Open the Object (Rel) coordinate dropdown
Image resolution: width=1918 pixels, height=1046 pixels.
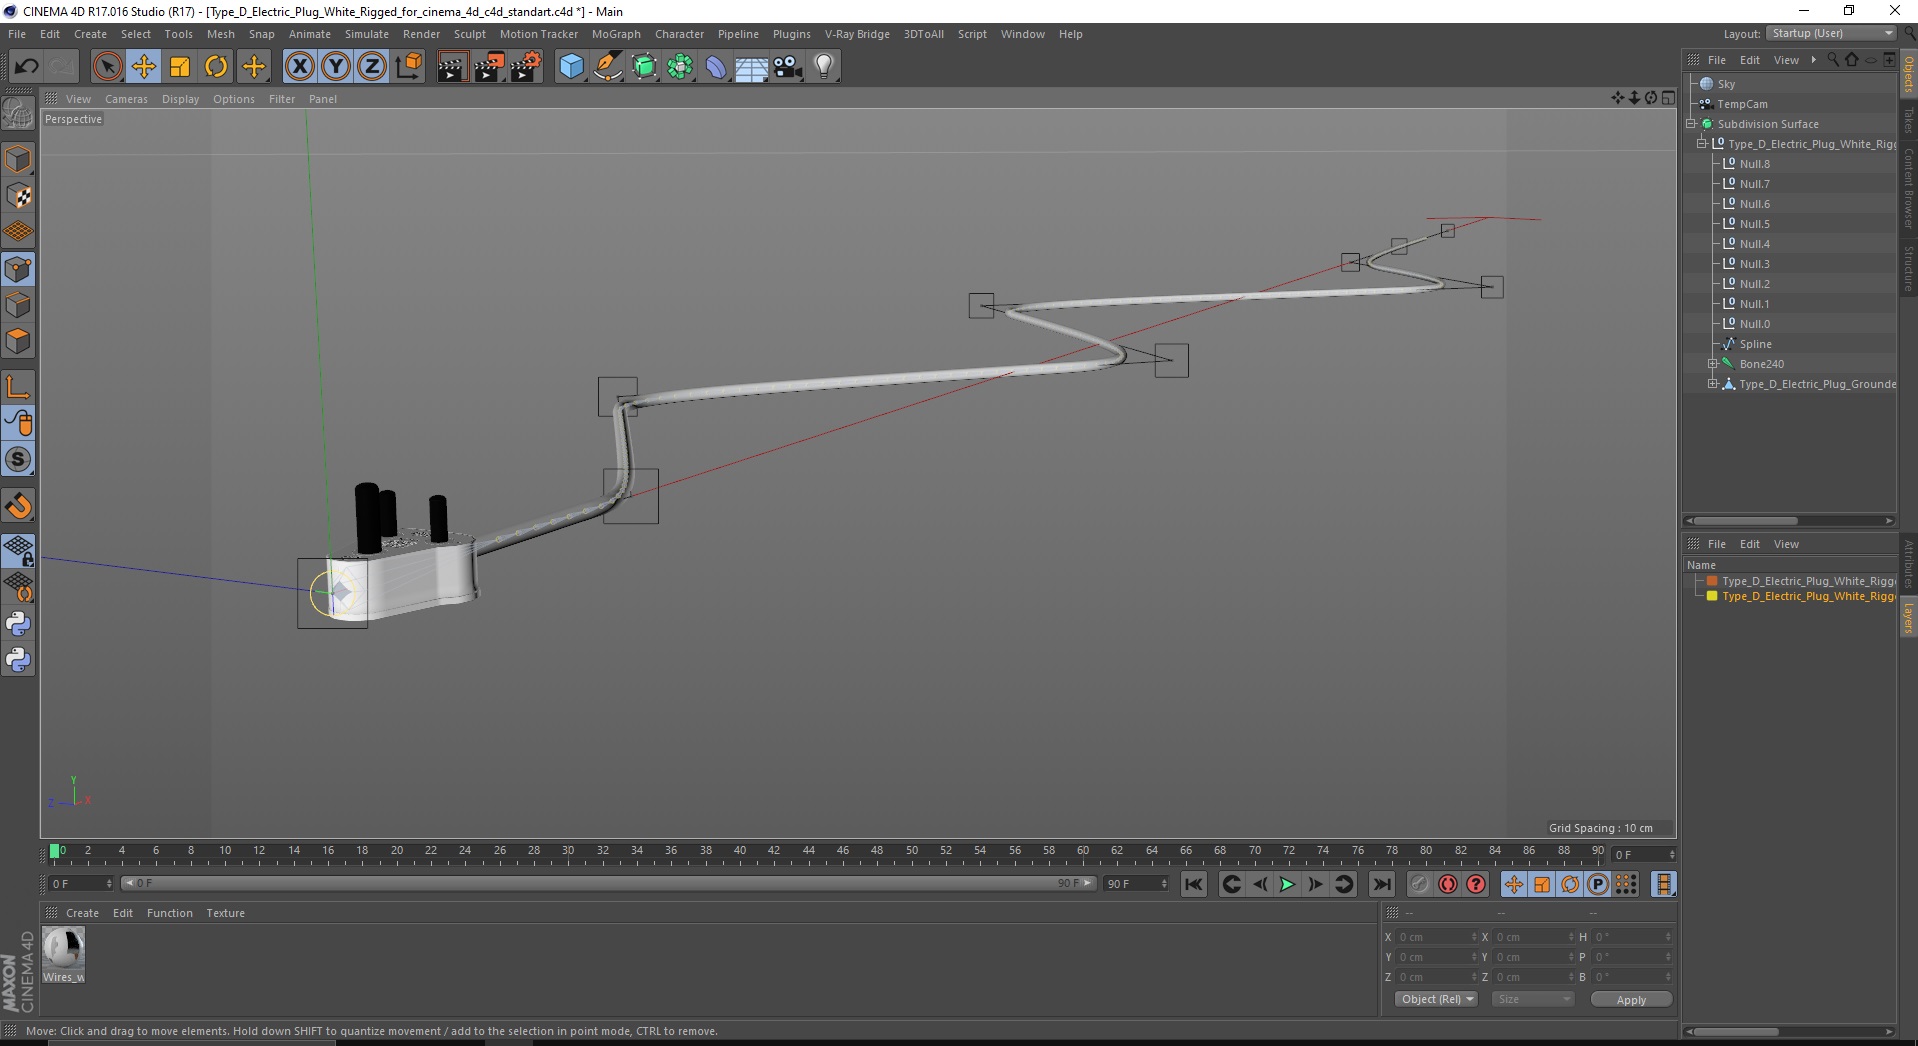coord(1436,999)
